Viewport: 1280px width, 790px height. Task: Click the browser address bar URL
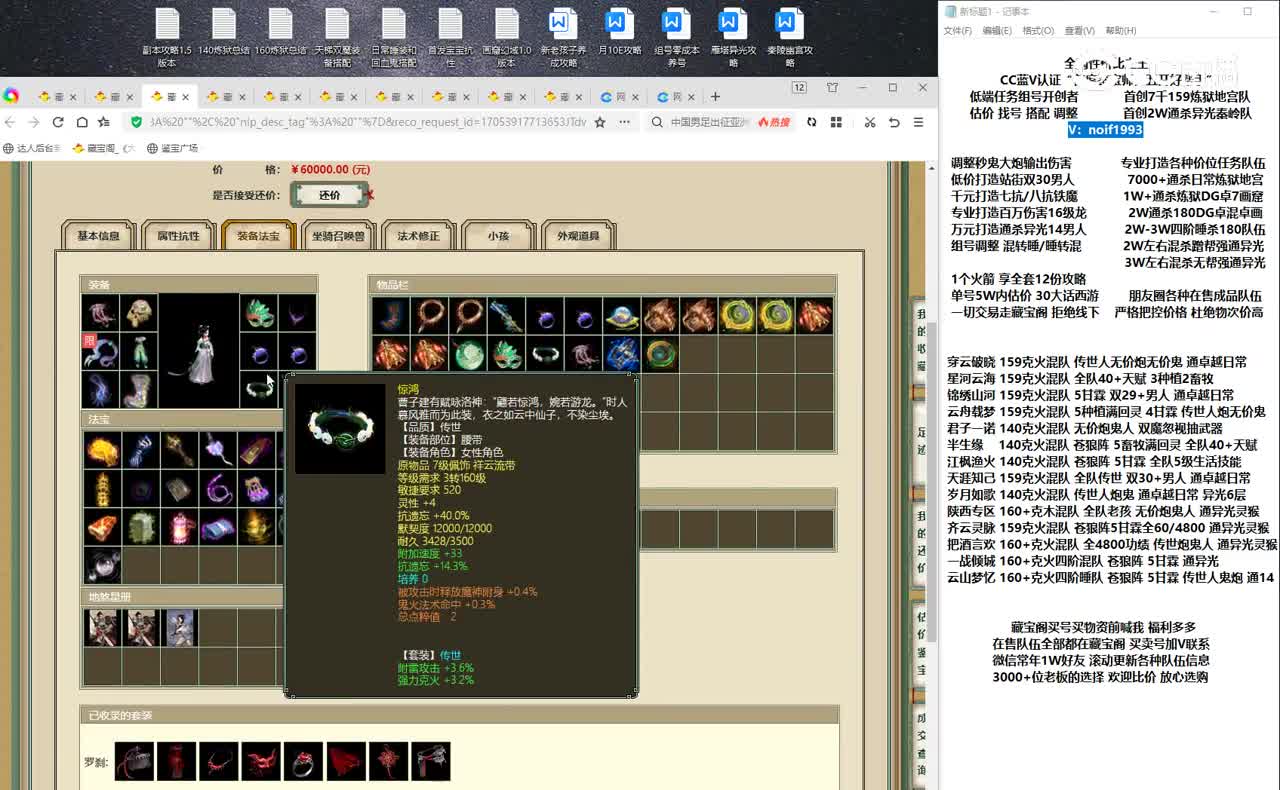pos(368,122)
